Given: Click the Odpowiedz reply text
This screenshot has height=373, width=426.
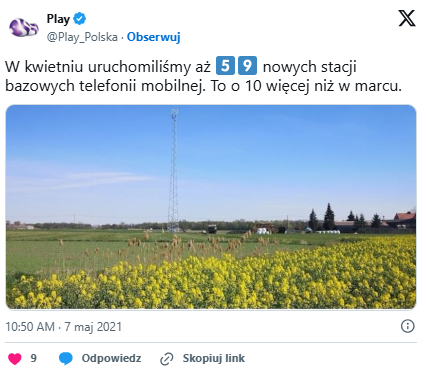Looking at the screenshot, I should pyautogui.click(x=111, y=358).
